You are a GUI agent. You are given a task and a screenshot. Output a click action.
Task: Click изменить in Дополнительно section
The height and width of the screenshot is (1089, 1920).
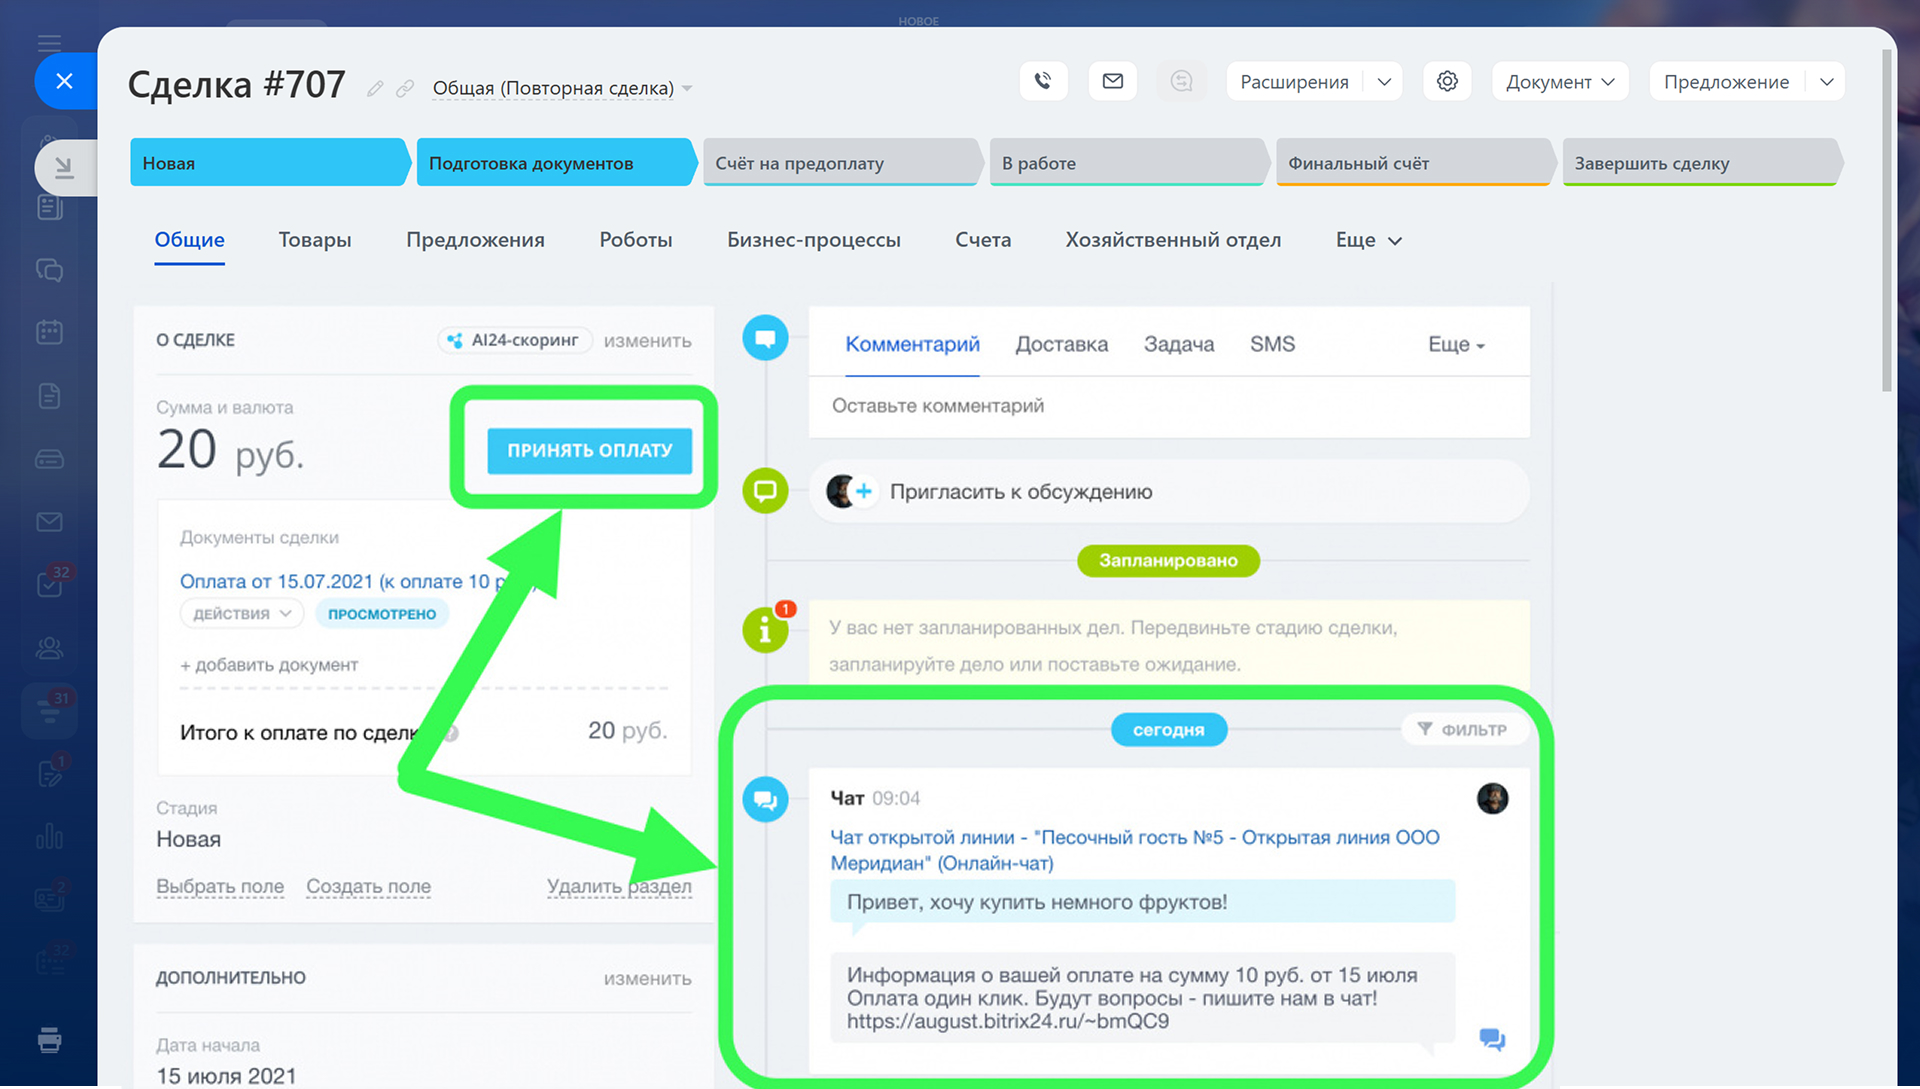click(x=648, y=979)
